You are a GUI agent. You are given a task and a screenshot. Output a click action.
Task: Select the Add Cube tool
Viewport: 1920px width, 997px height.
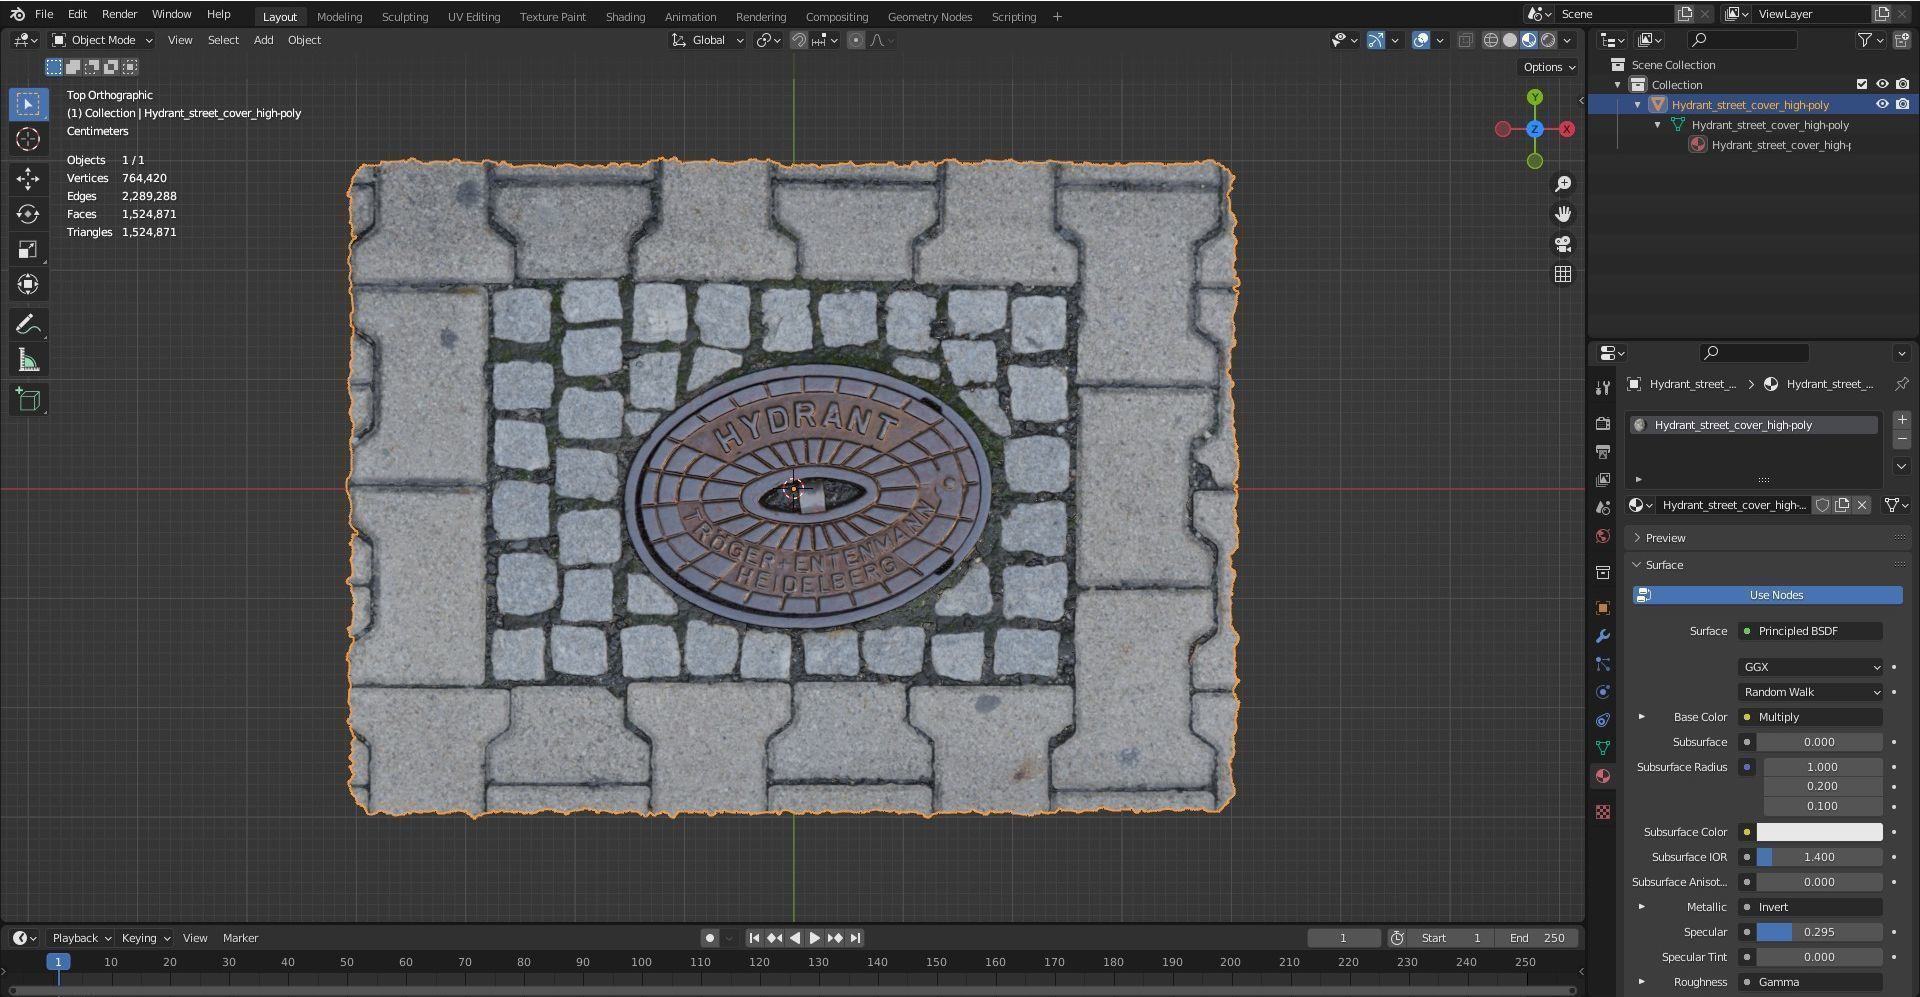28,400
